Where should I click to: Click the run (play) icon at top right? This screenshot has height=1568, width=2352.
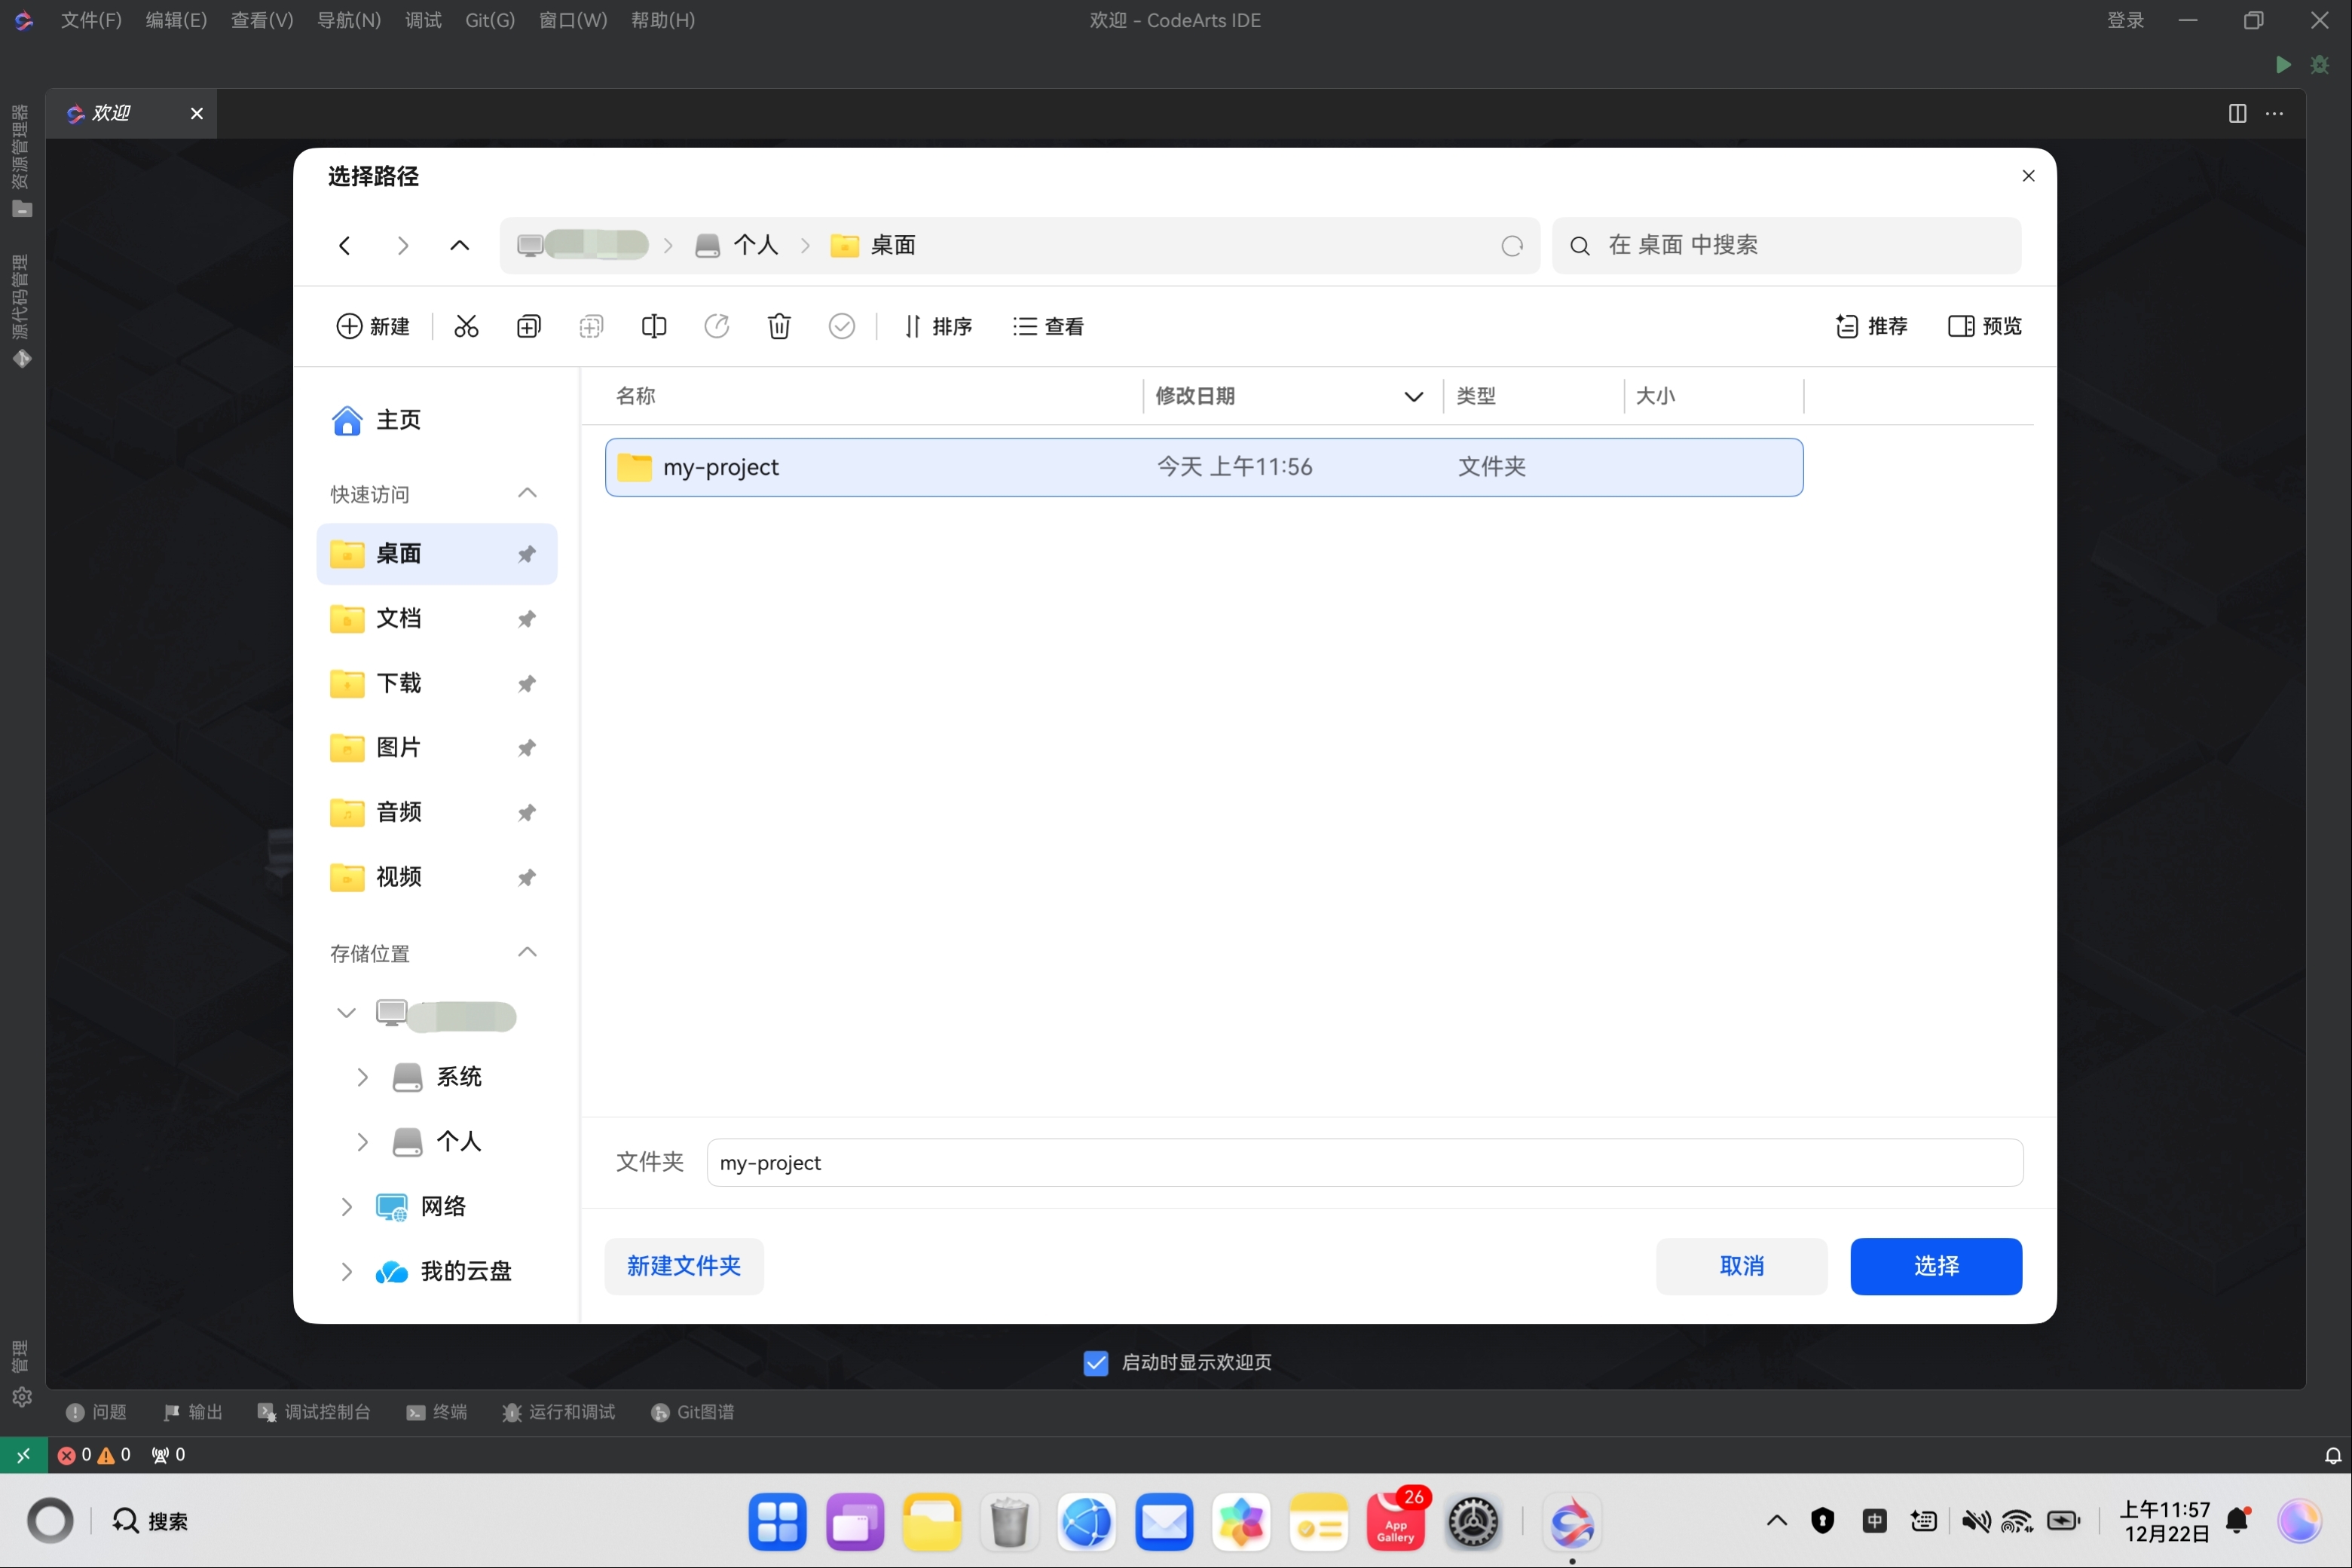(2283, 65)
